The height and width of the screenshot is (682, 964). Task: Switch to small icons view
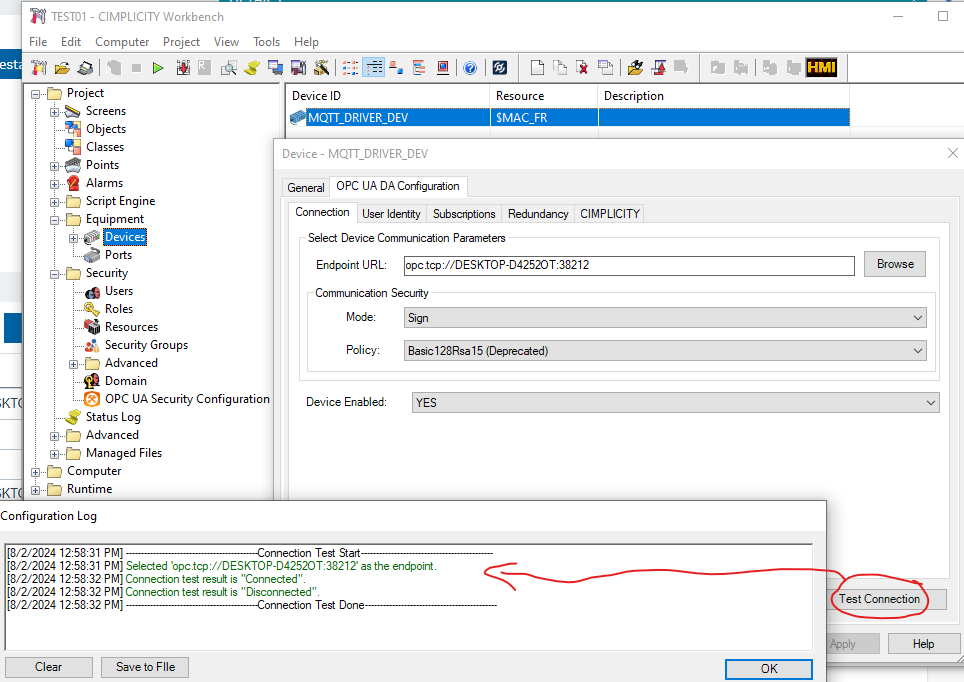(x=350, y=68)
